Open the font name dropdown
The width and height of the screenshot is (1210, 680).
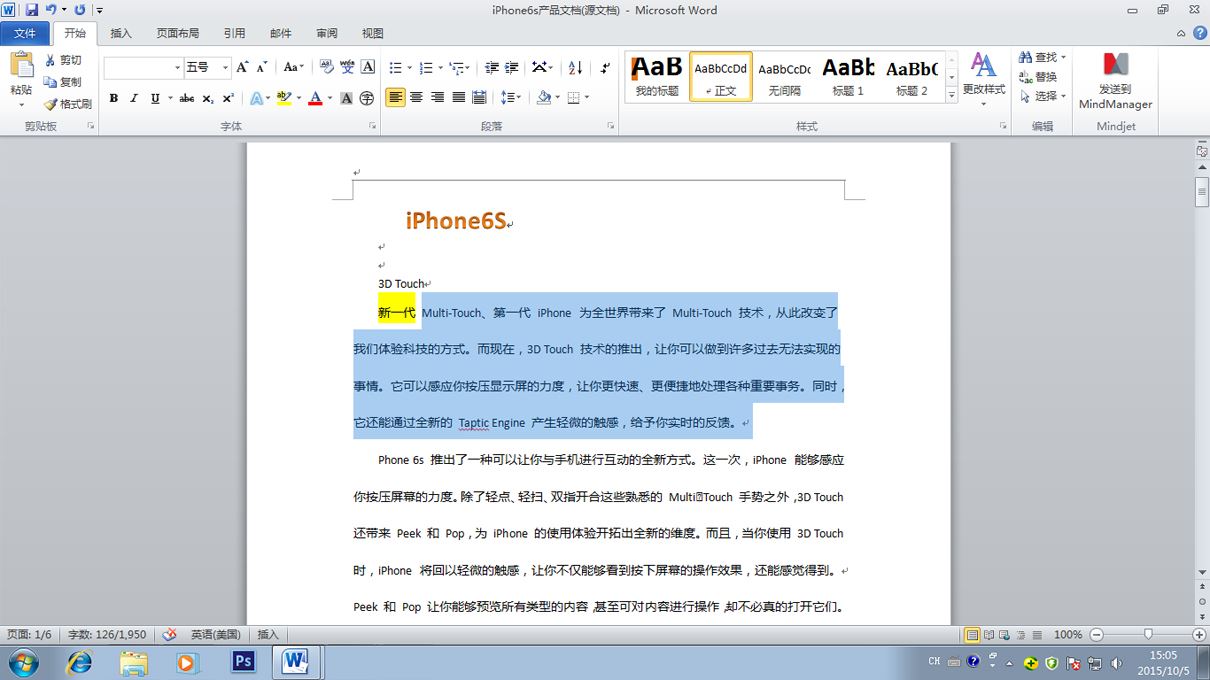coord(178,67)
